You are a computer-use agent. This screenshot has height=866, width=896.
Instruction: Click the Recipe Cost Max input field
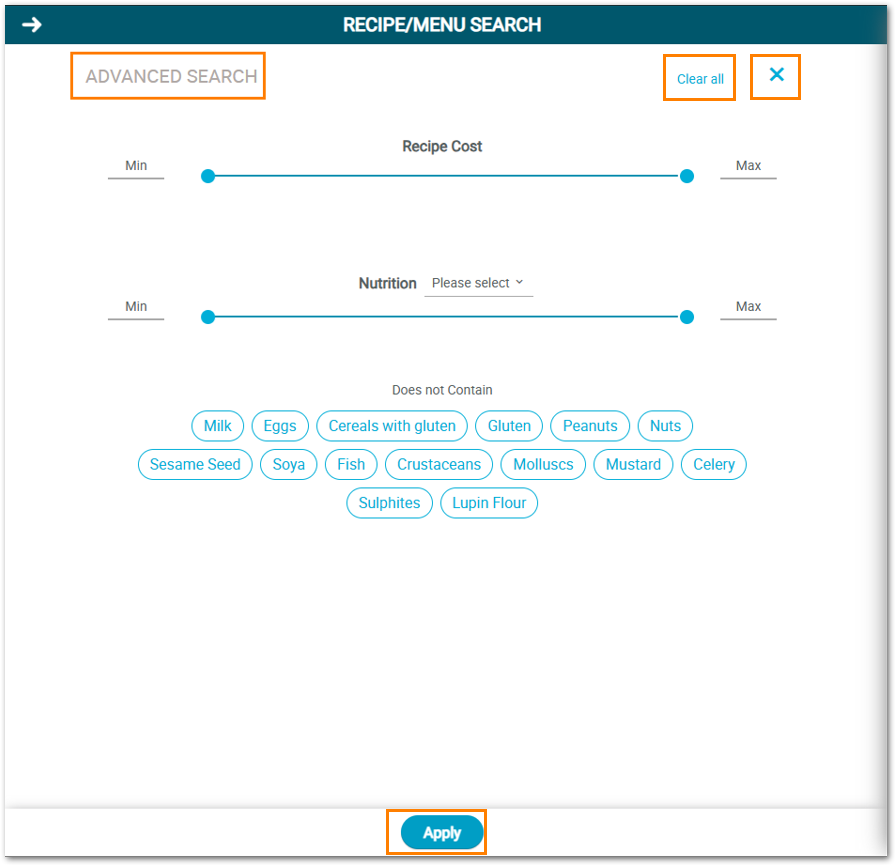[748, 167]
